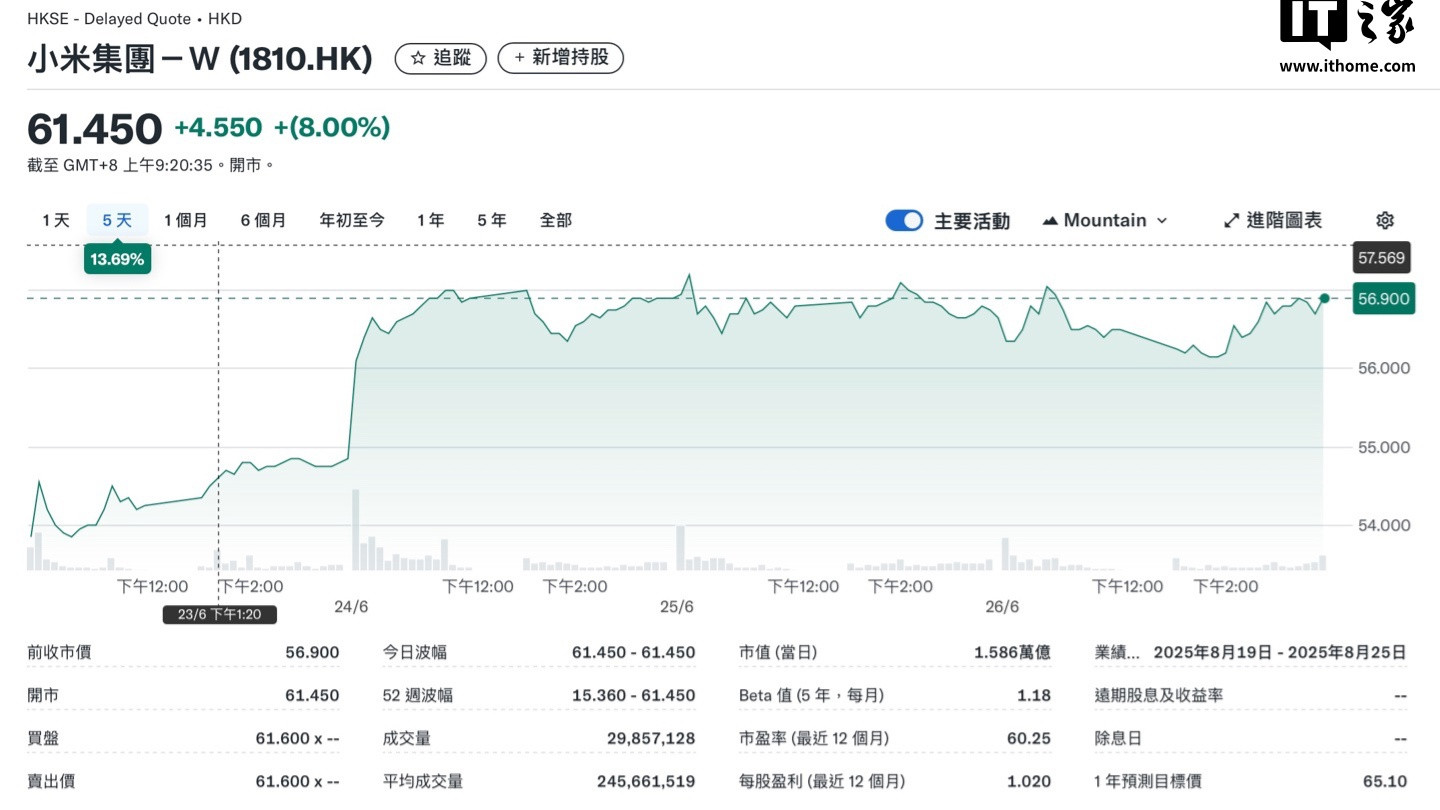Select the 5天 time range
This screenshot has width=1440, height=810.
point(117,220)
